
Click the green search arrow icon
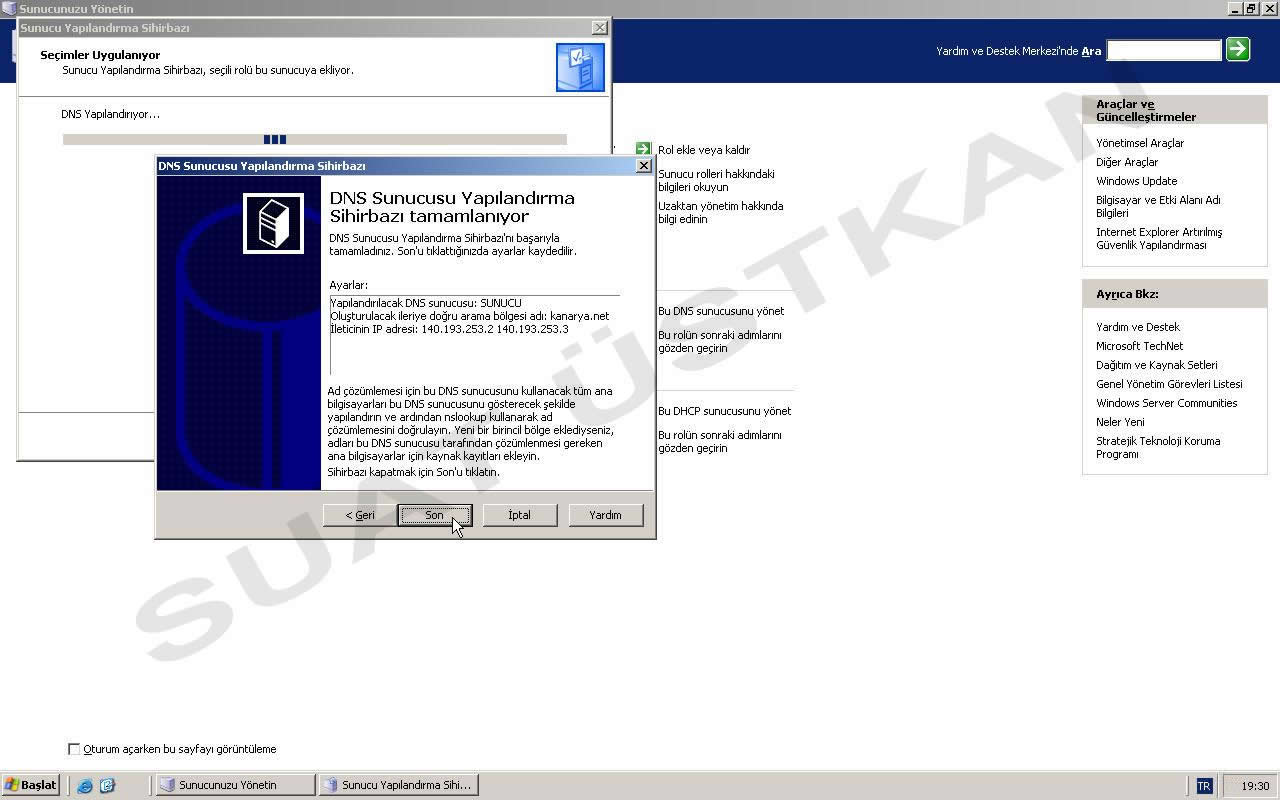click(1238, 49)
